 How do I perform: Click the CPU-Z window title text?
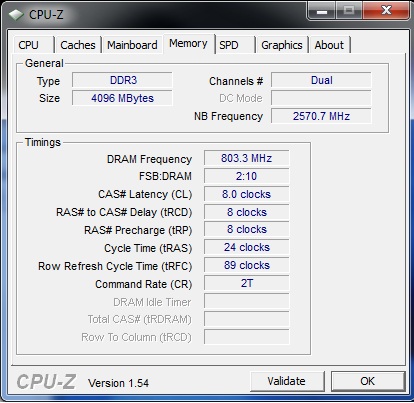pyautogui.click(x=46, y=15)
